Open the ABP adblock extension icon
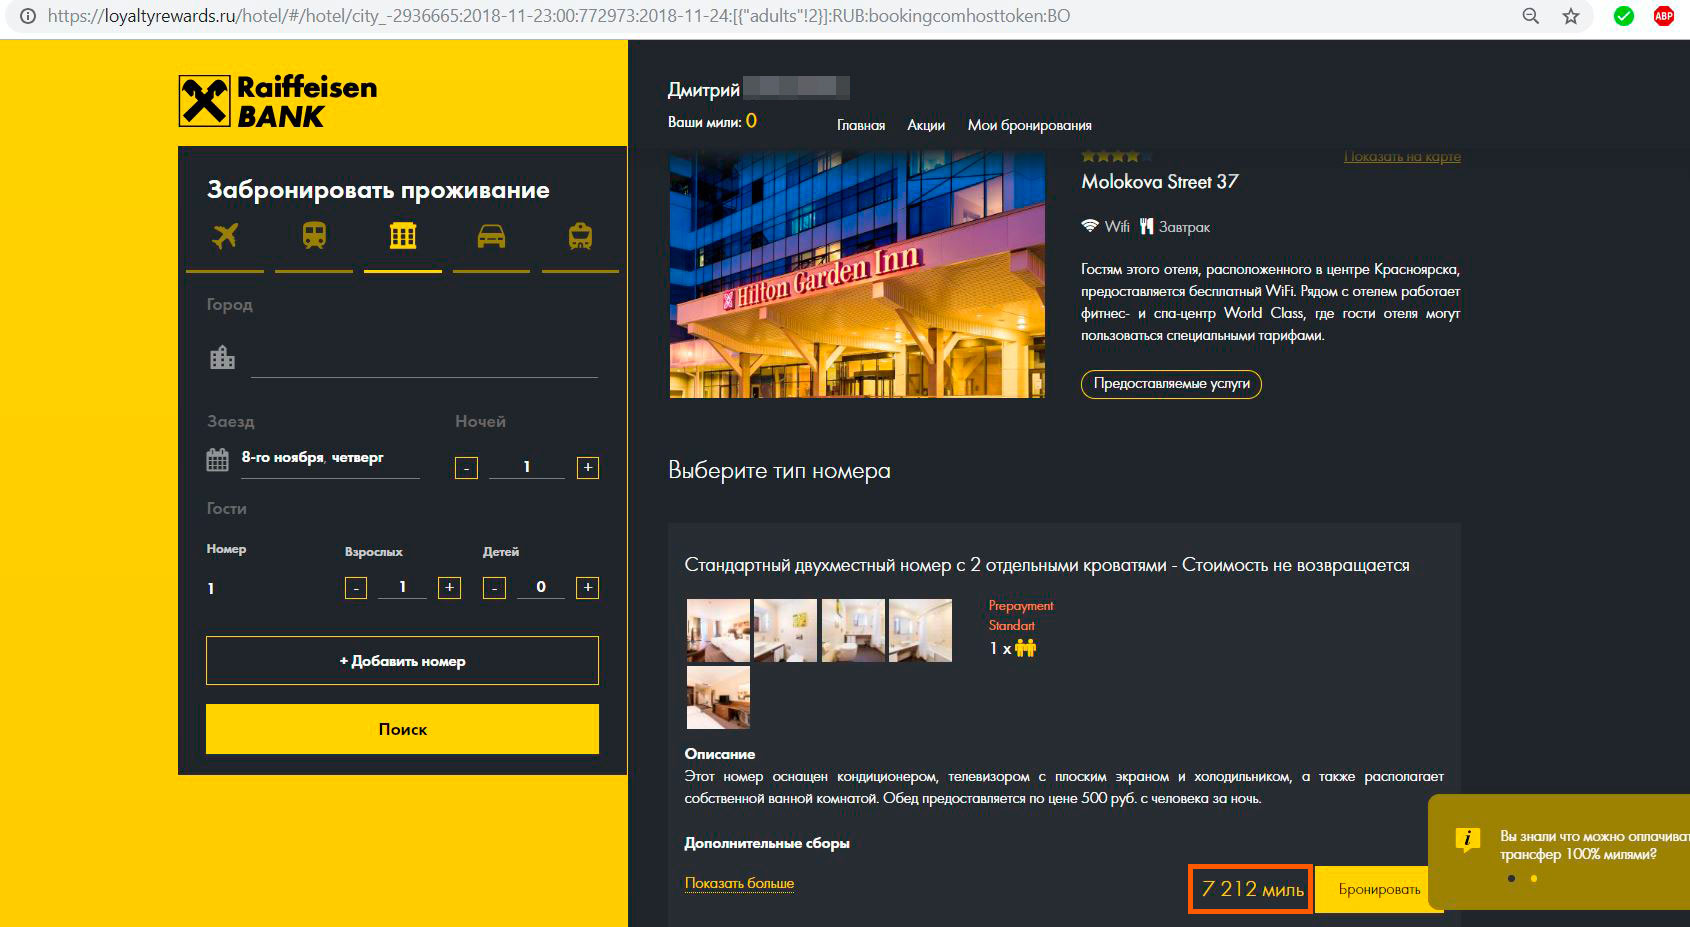This screenshot has width=1690, height=927. point(1664,16)
